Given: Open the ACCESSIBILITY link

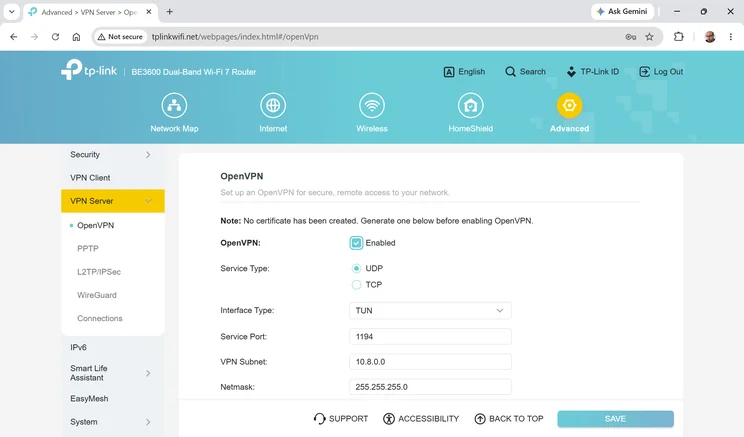Looking at the screenshot, I should click(421, 418).
